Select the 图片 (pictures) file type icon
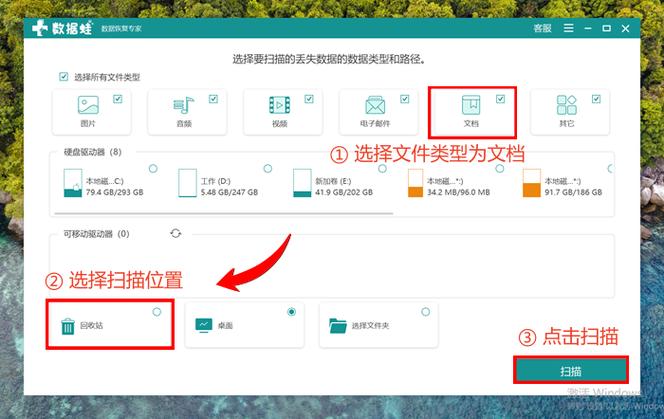Screen dimensions: 664x419 tap(88, 105)
